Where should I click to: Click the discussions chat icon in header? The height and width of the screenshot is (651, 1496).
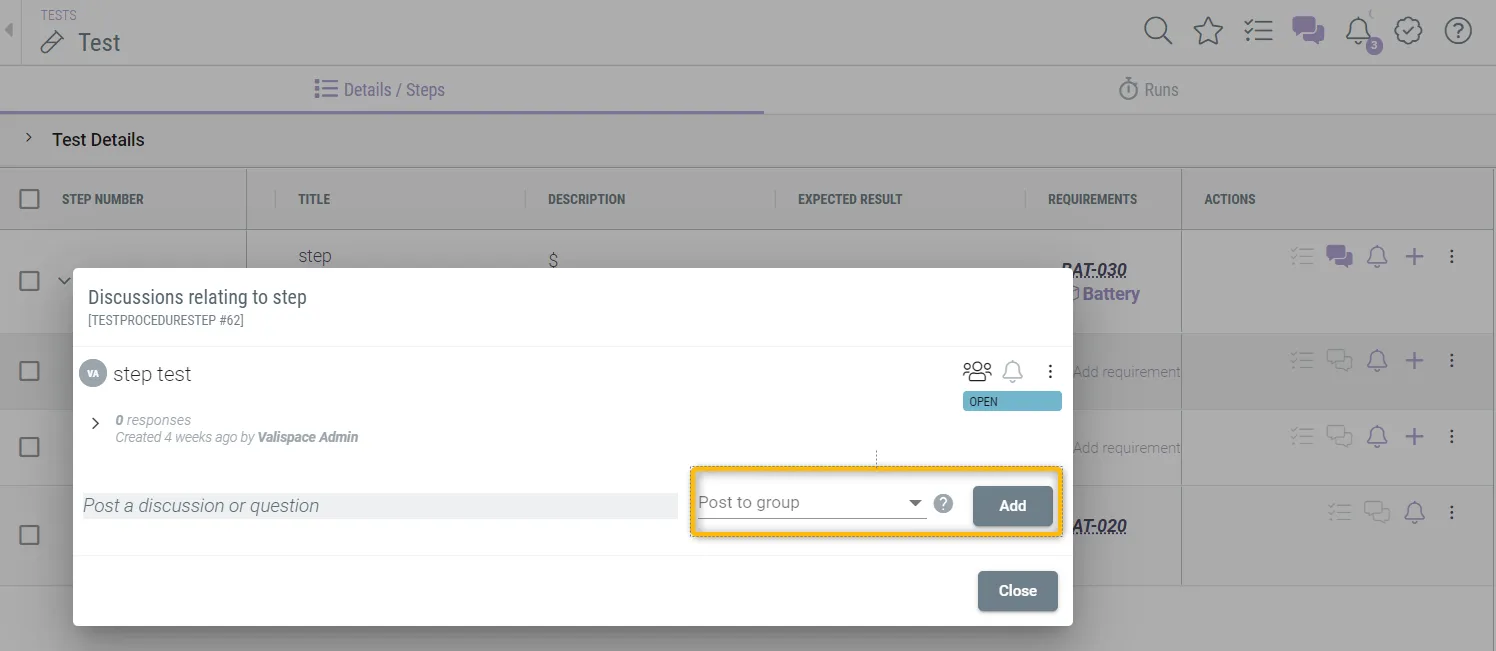pos(1308,31)
